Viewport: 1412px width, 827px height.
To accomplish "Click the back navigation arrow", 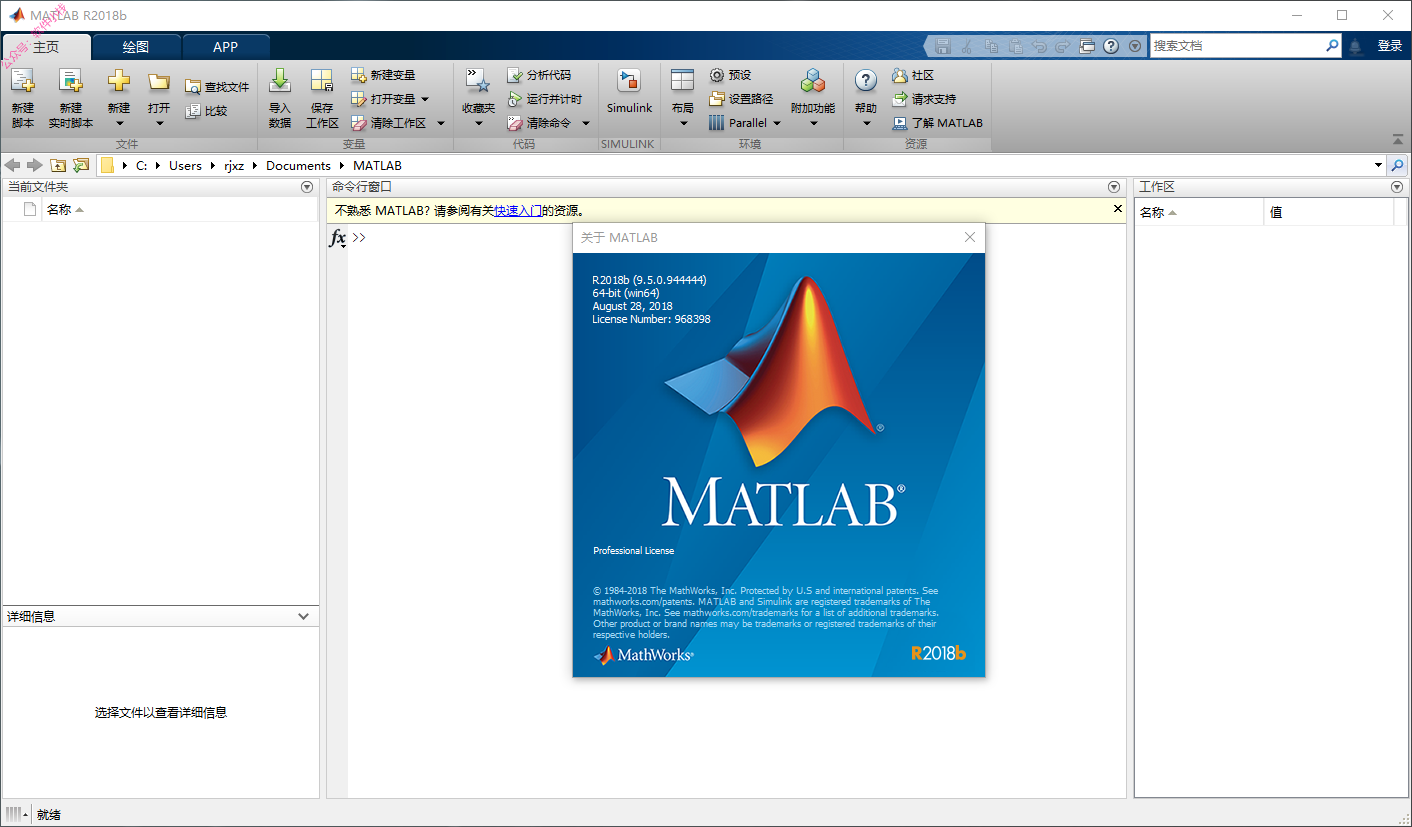I will (13, 165).
